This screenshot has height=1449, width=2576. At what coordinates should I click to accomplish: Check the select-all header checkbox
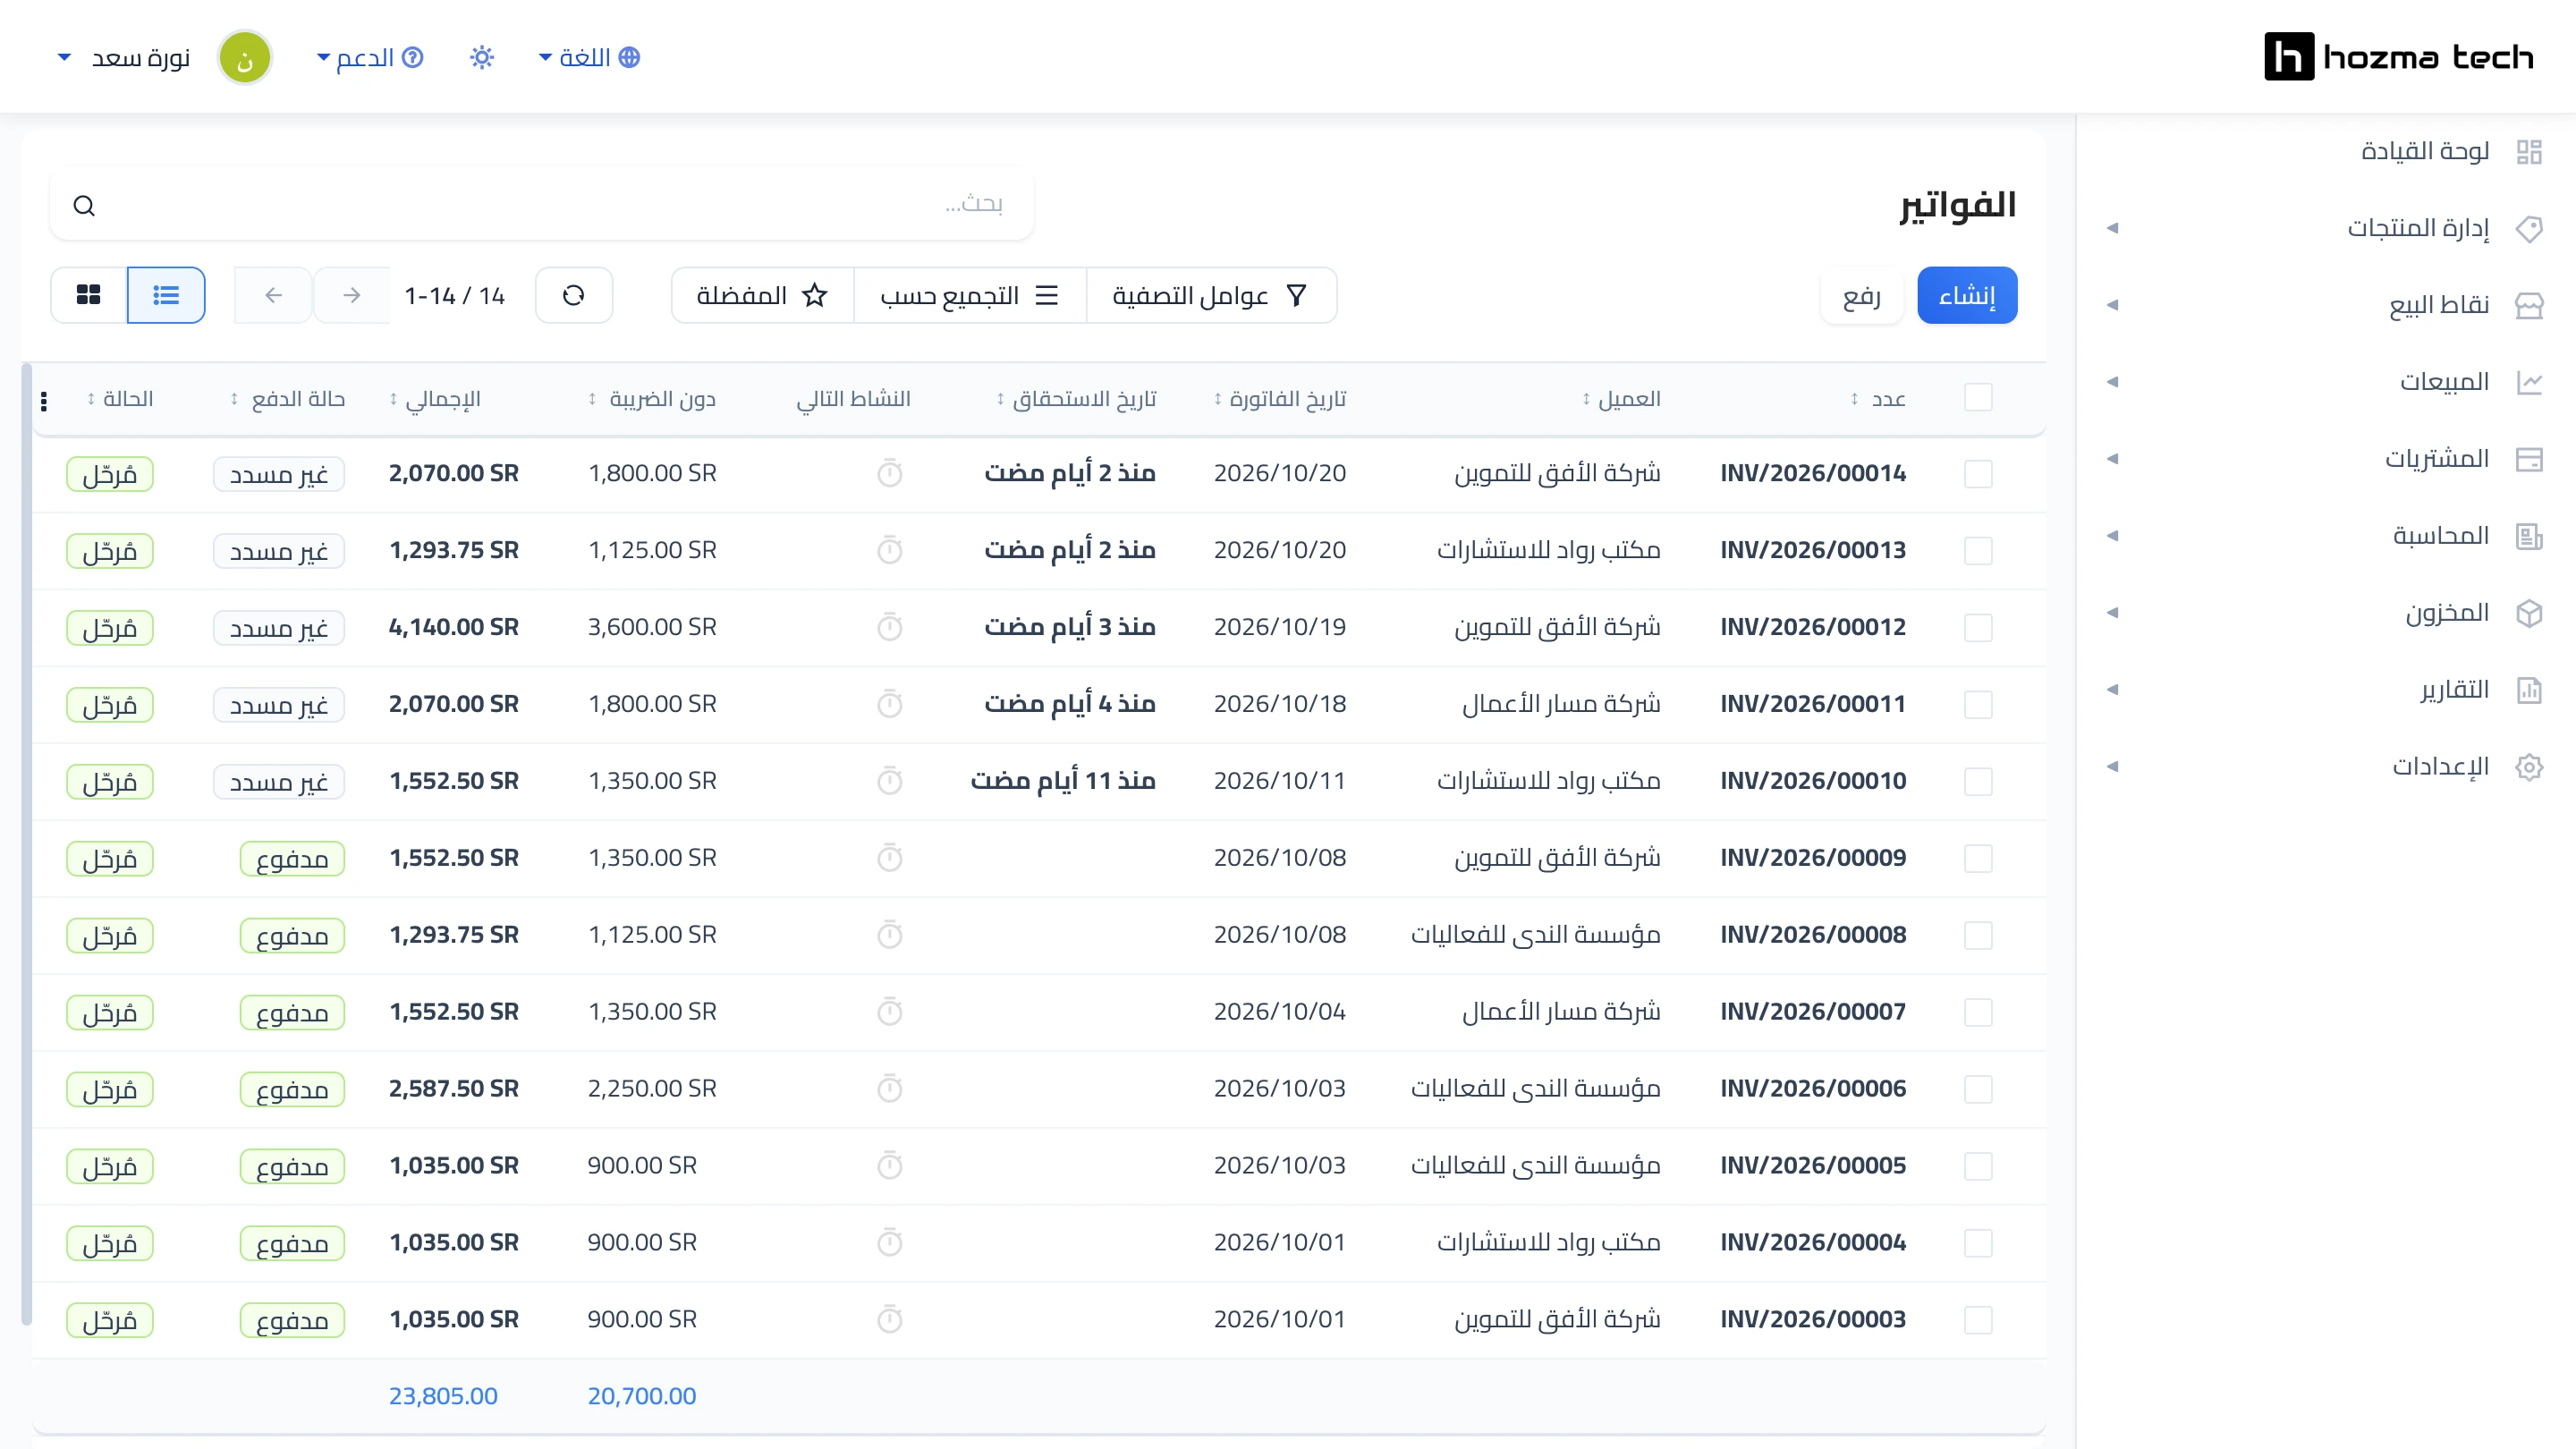(x=1978, y=397)
